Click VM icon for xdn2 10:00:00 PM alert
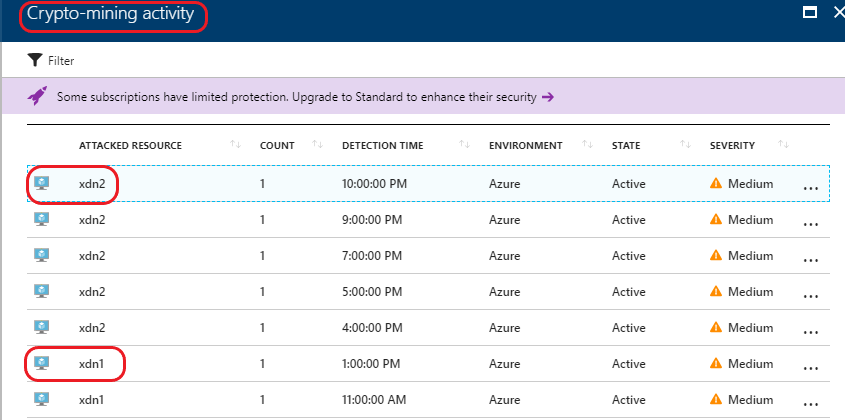Screen dimensions: 845x420 tap(41, 183)
